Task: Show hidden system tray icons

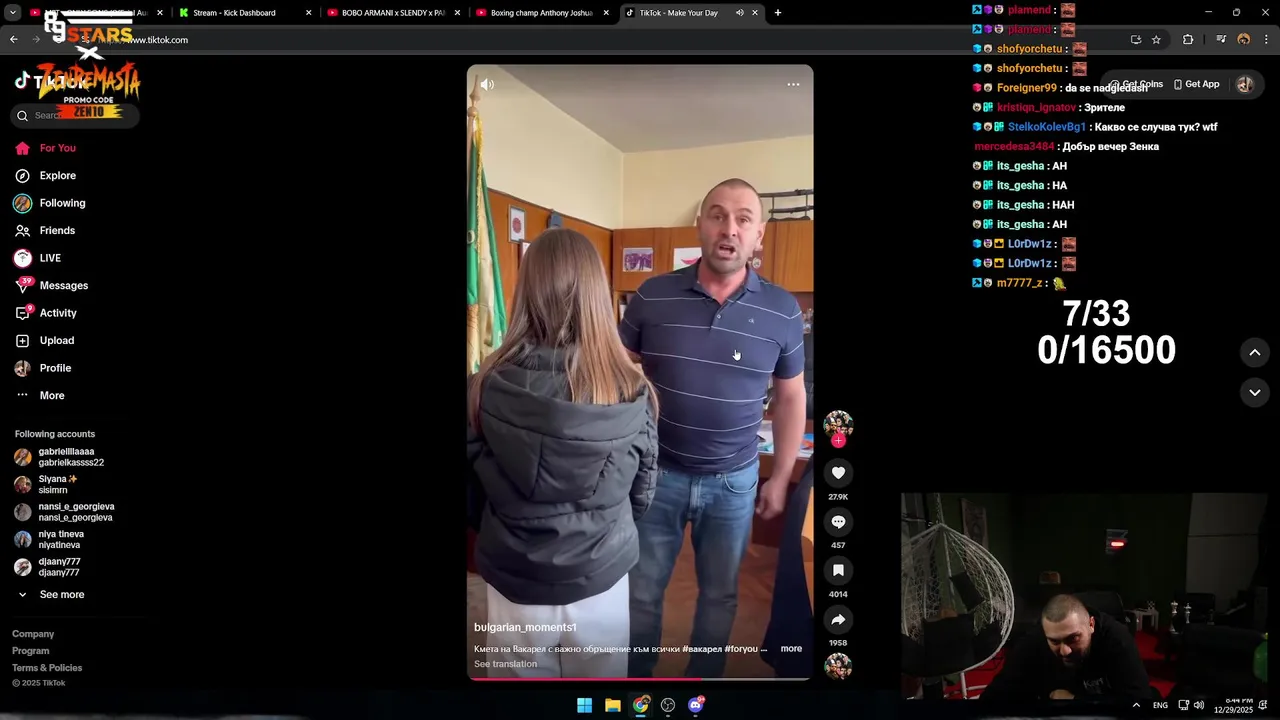Action: point(1136,705)
